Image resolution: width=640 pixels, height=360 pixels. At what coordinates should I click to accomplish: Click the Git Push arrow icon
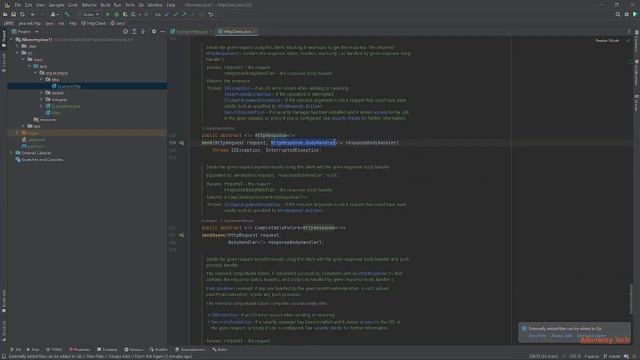(x=184, y=14)
